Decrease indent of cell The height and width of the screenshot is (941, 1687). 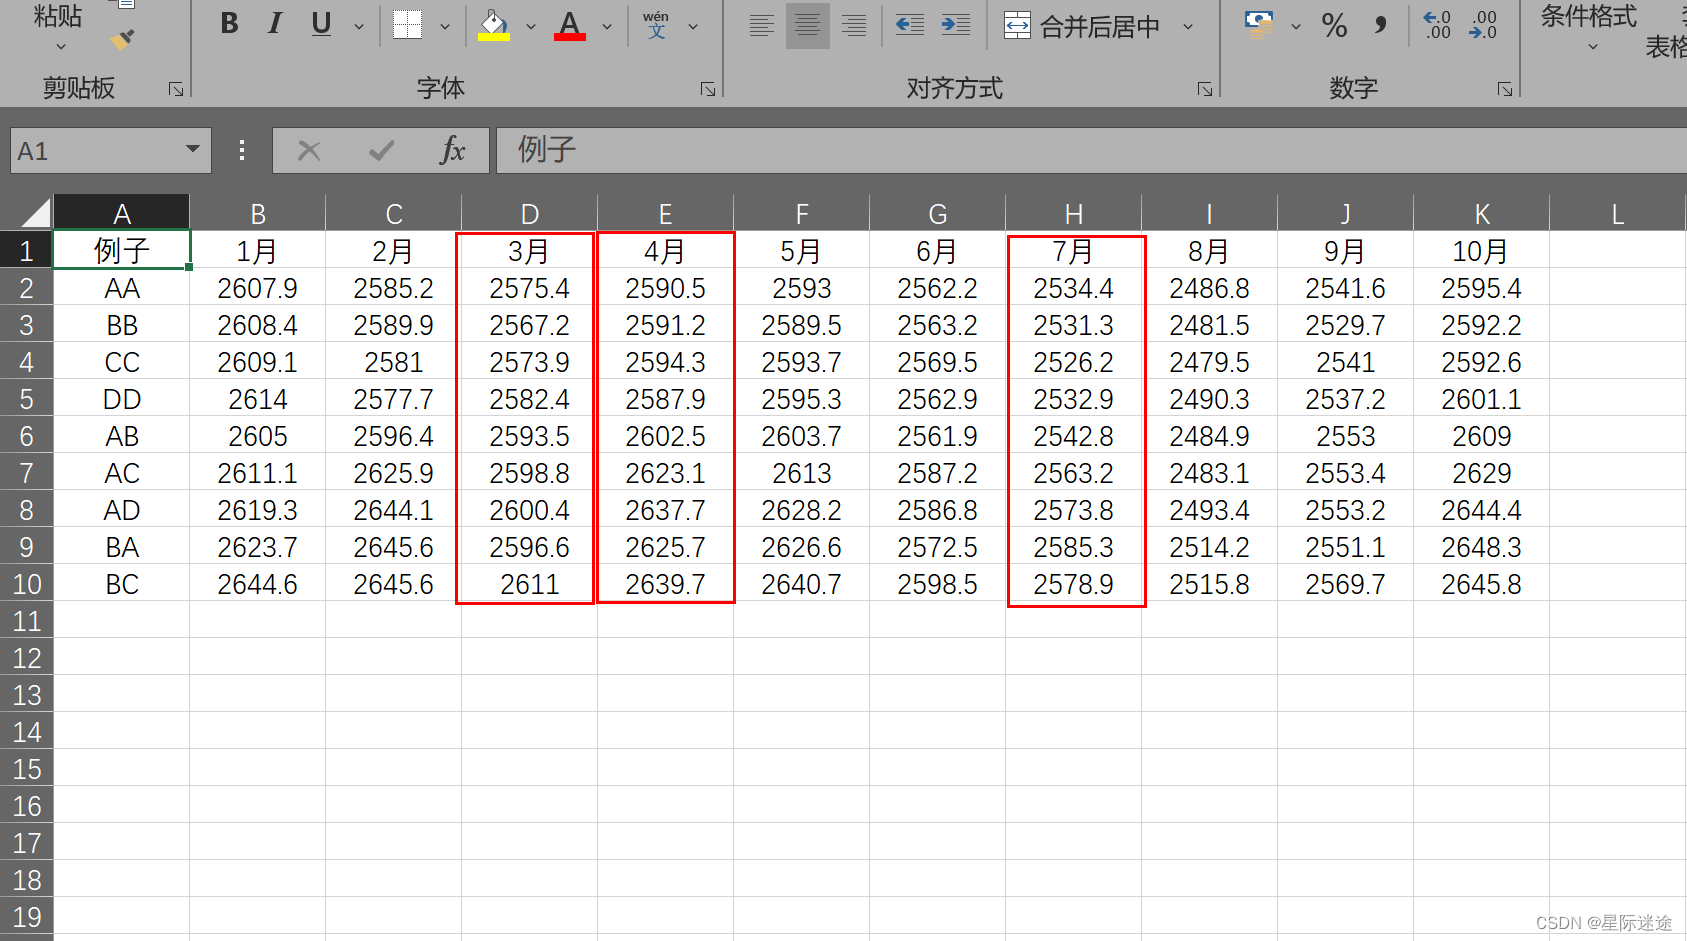click(x=910, y=25)
